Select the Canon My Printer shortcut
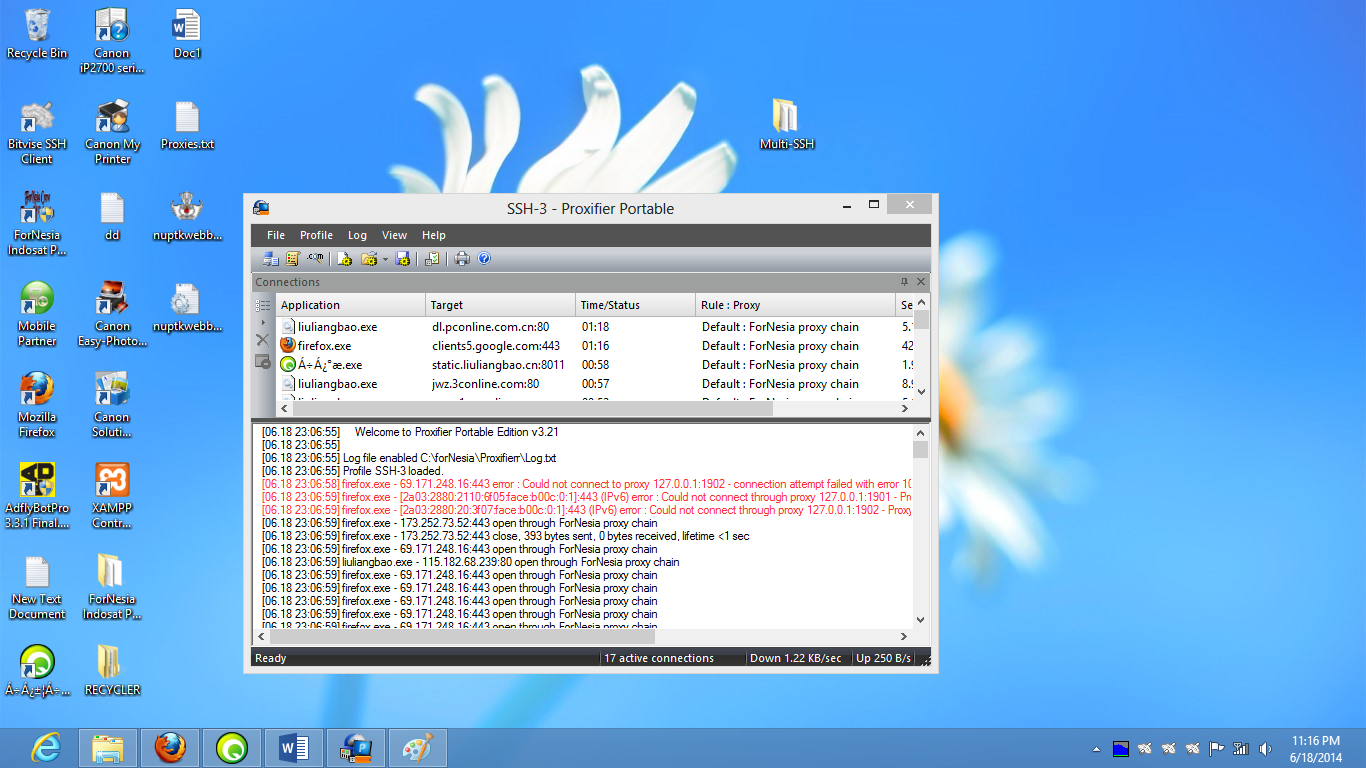1366x768 pixels. (112, 132)
